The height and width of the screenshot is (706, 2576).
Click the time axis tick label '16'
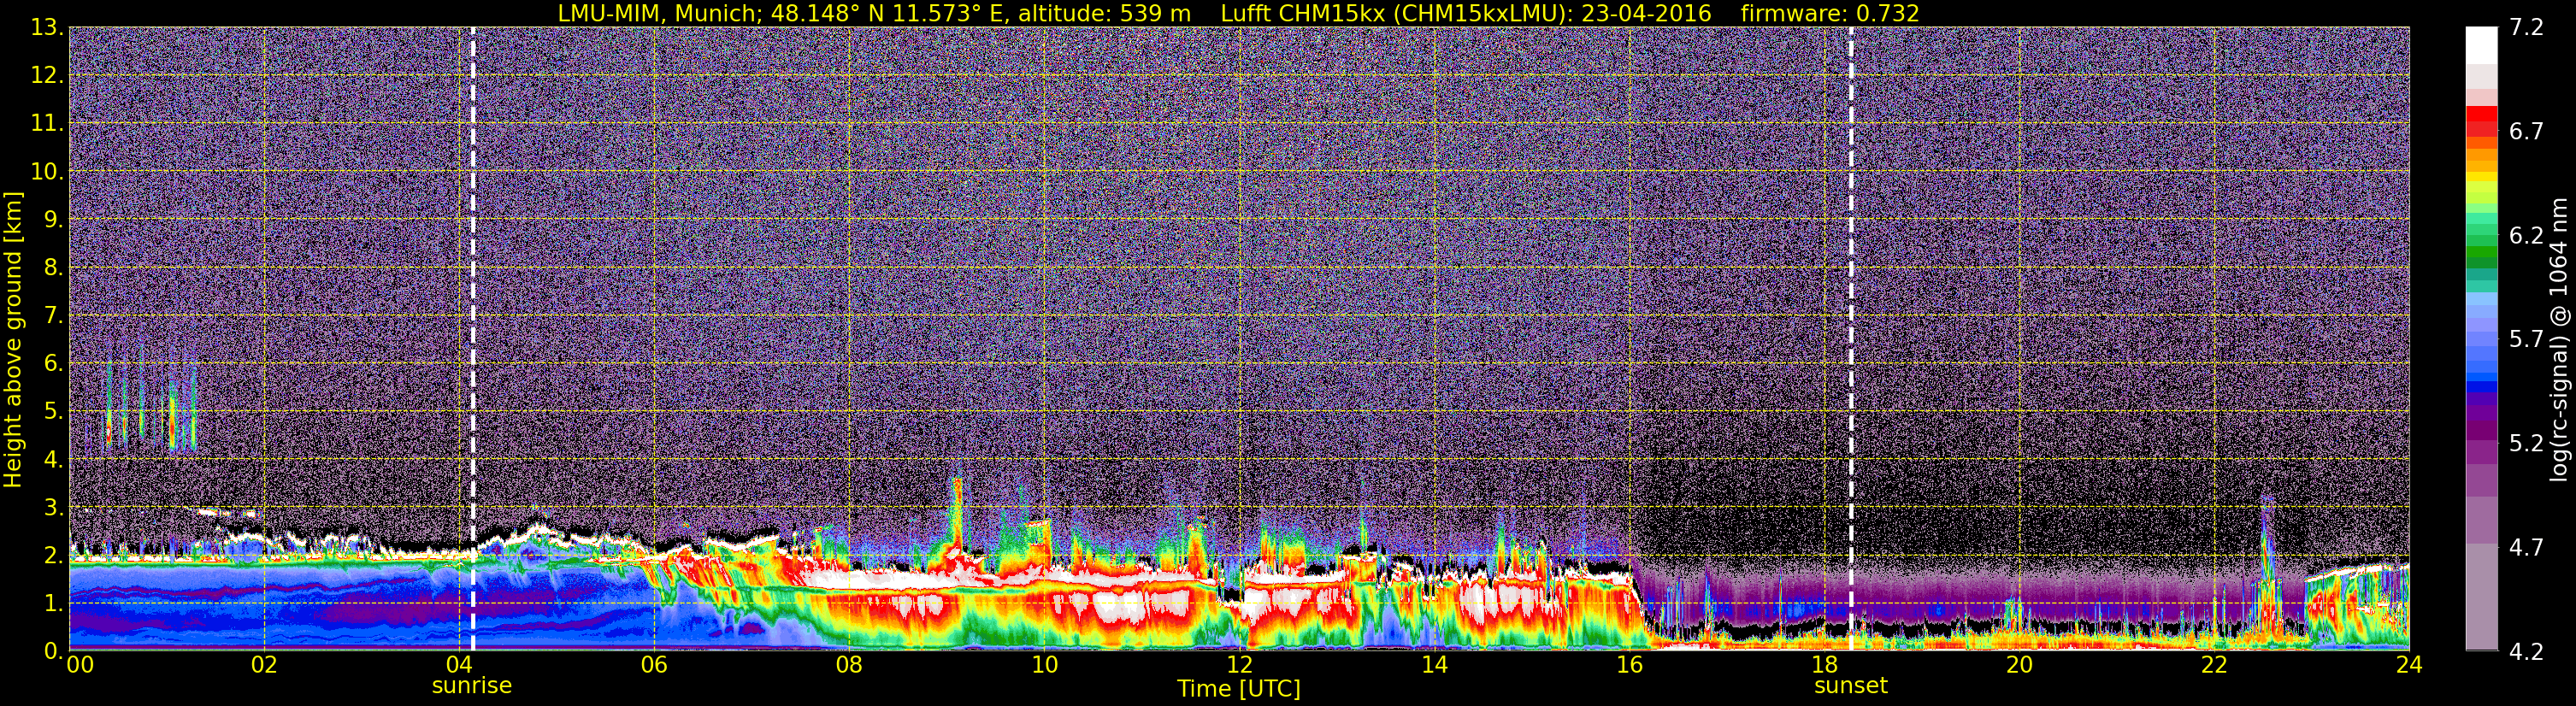click(1629, 666)
